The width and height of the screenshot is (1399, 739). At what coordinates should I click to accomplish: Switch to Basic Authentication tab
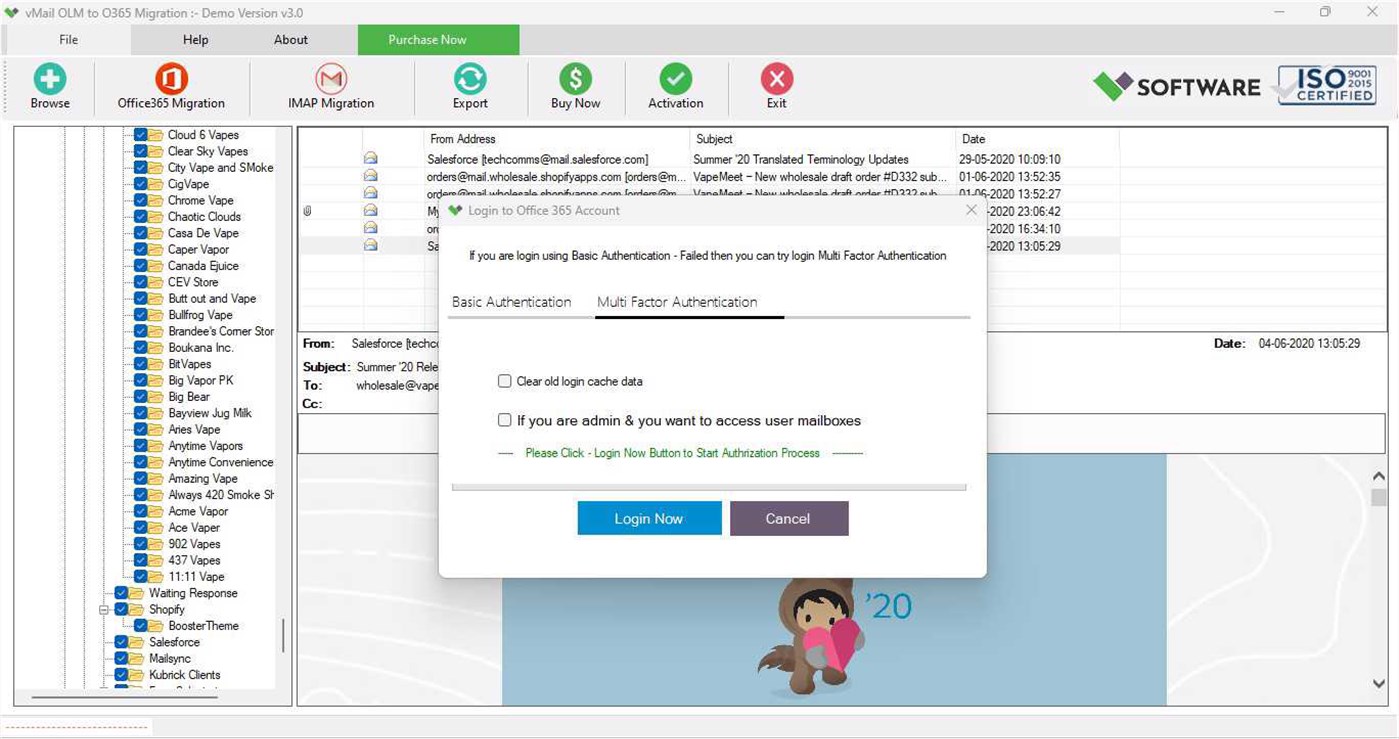pyautogui.click(x=512, y=302)
